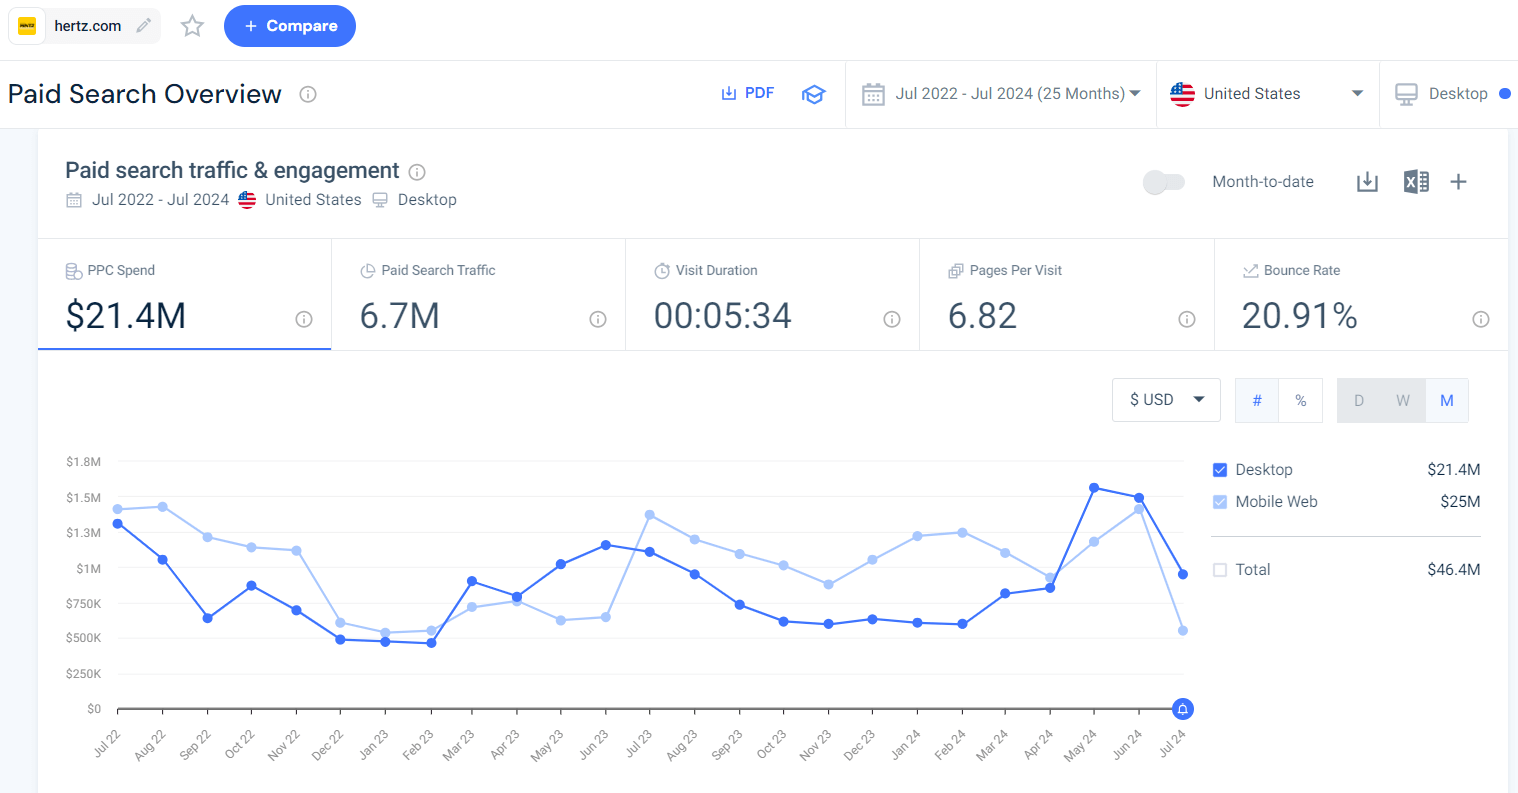Switch chart granularity to Weekly
The image size is (1518, 793).
tap(1402, 399)
